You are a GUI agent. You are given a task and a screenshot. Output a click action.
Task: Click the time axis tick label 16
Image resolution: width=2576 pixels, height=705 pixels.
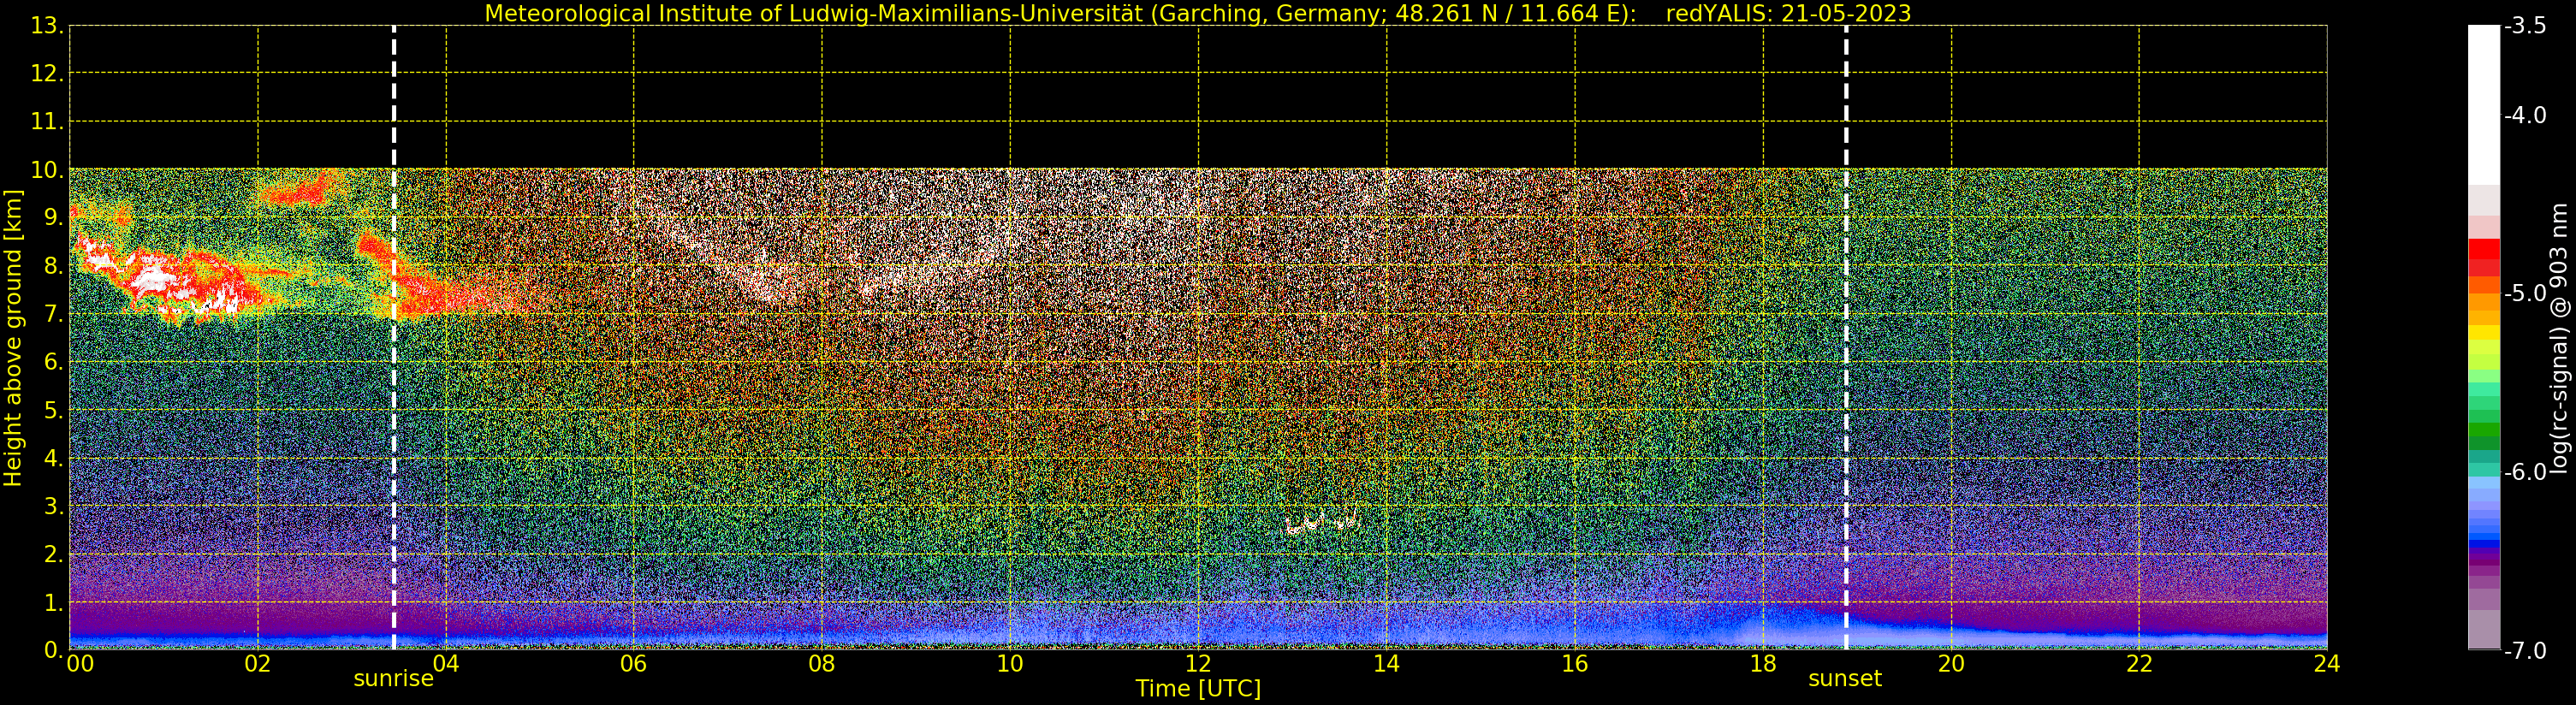coord(1575,664)
